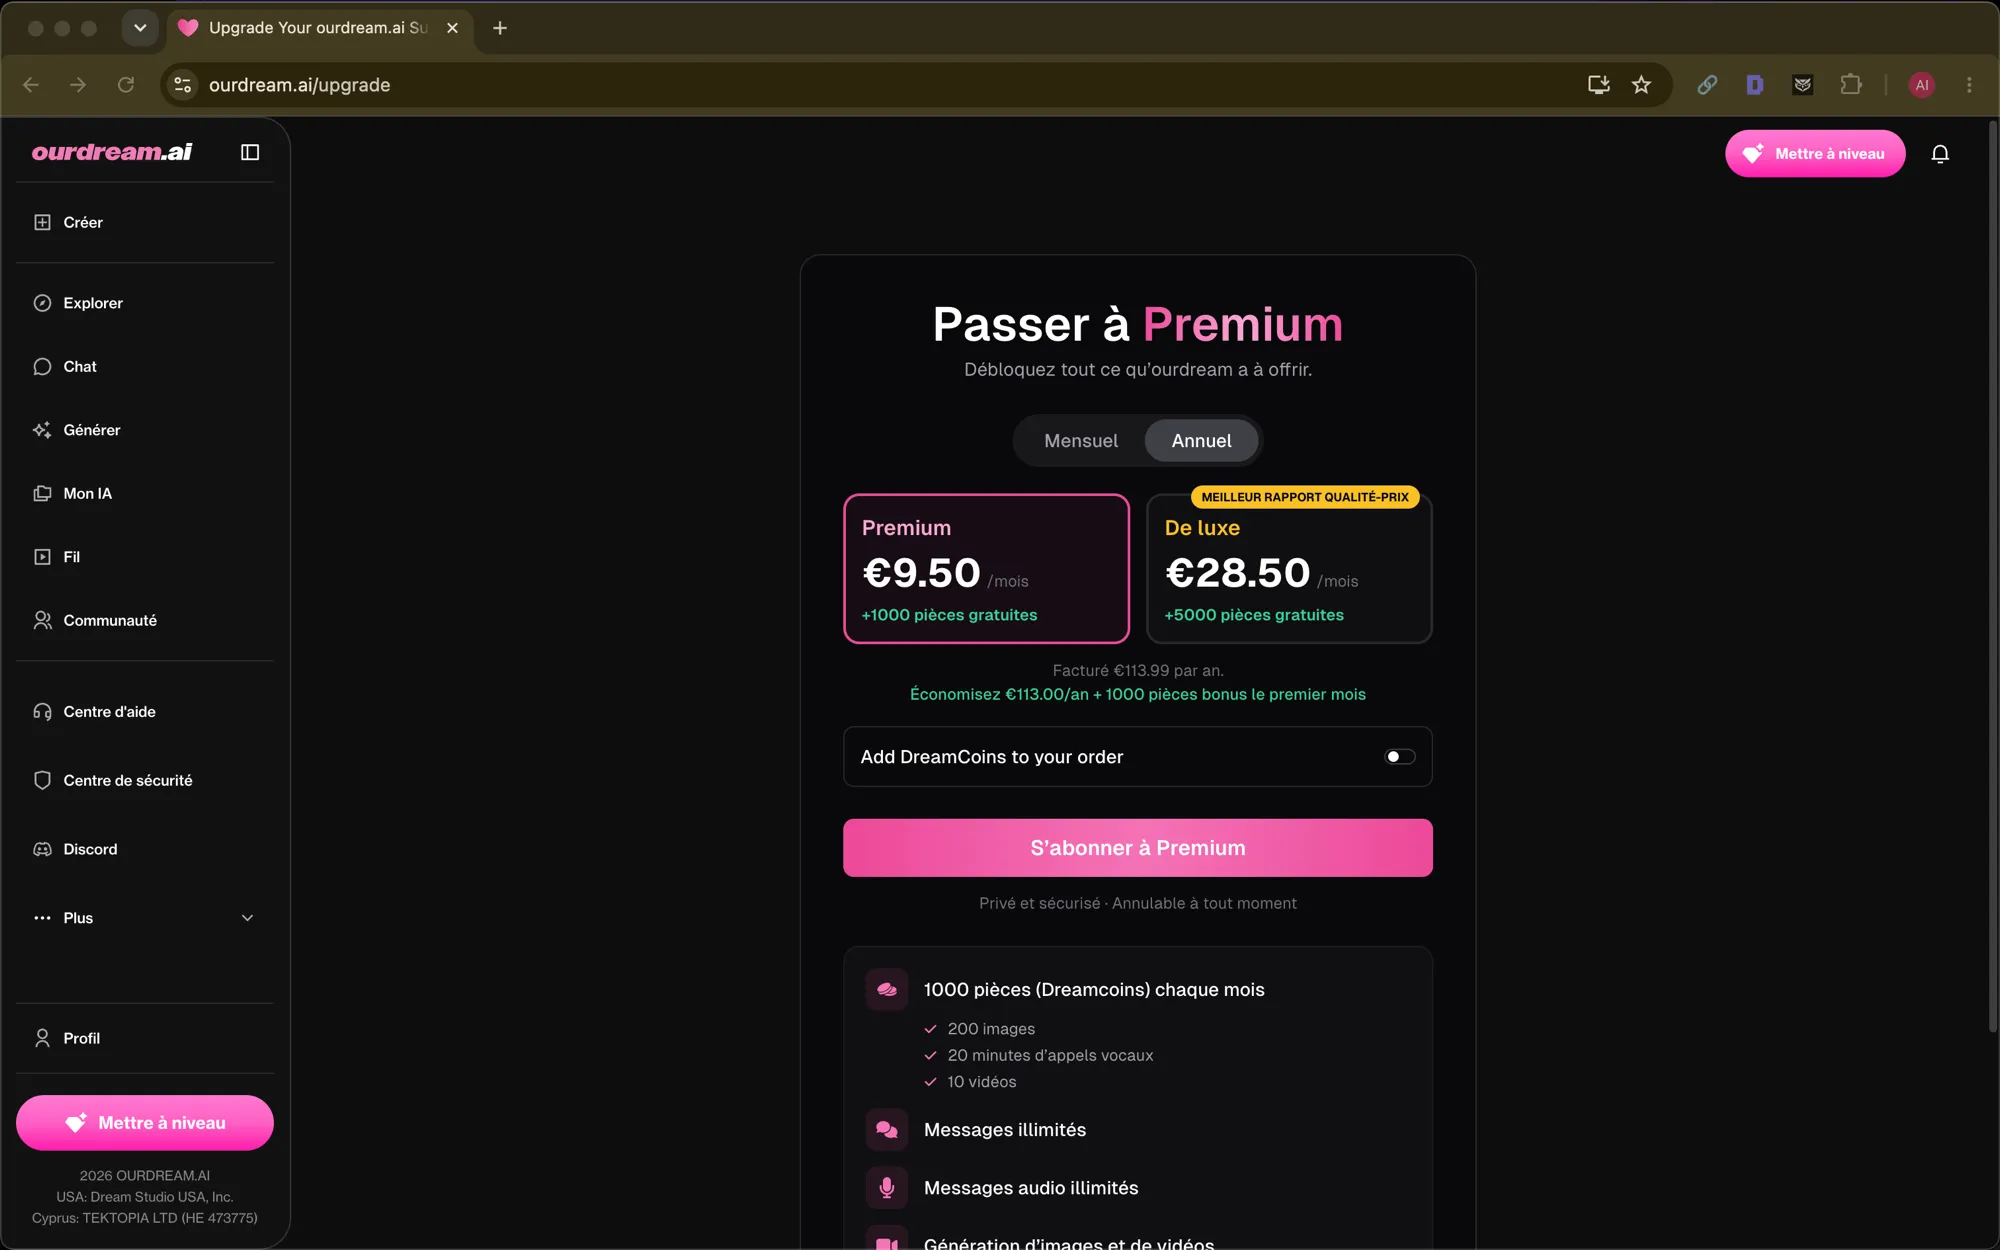Viewport: 2000px width, 1250px height.
Task: Click '200 images' list item
Action: coord(991,1029)
